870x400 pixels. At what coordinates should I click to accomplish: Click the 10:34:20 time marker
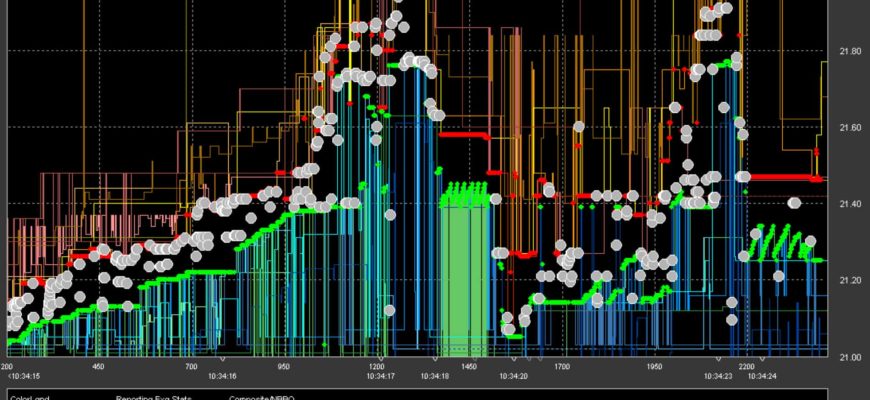point(513,376)
